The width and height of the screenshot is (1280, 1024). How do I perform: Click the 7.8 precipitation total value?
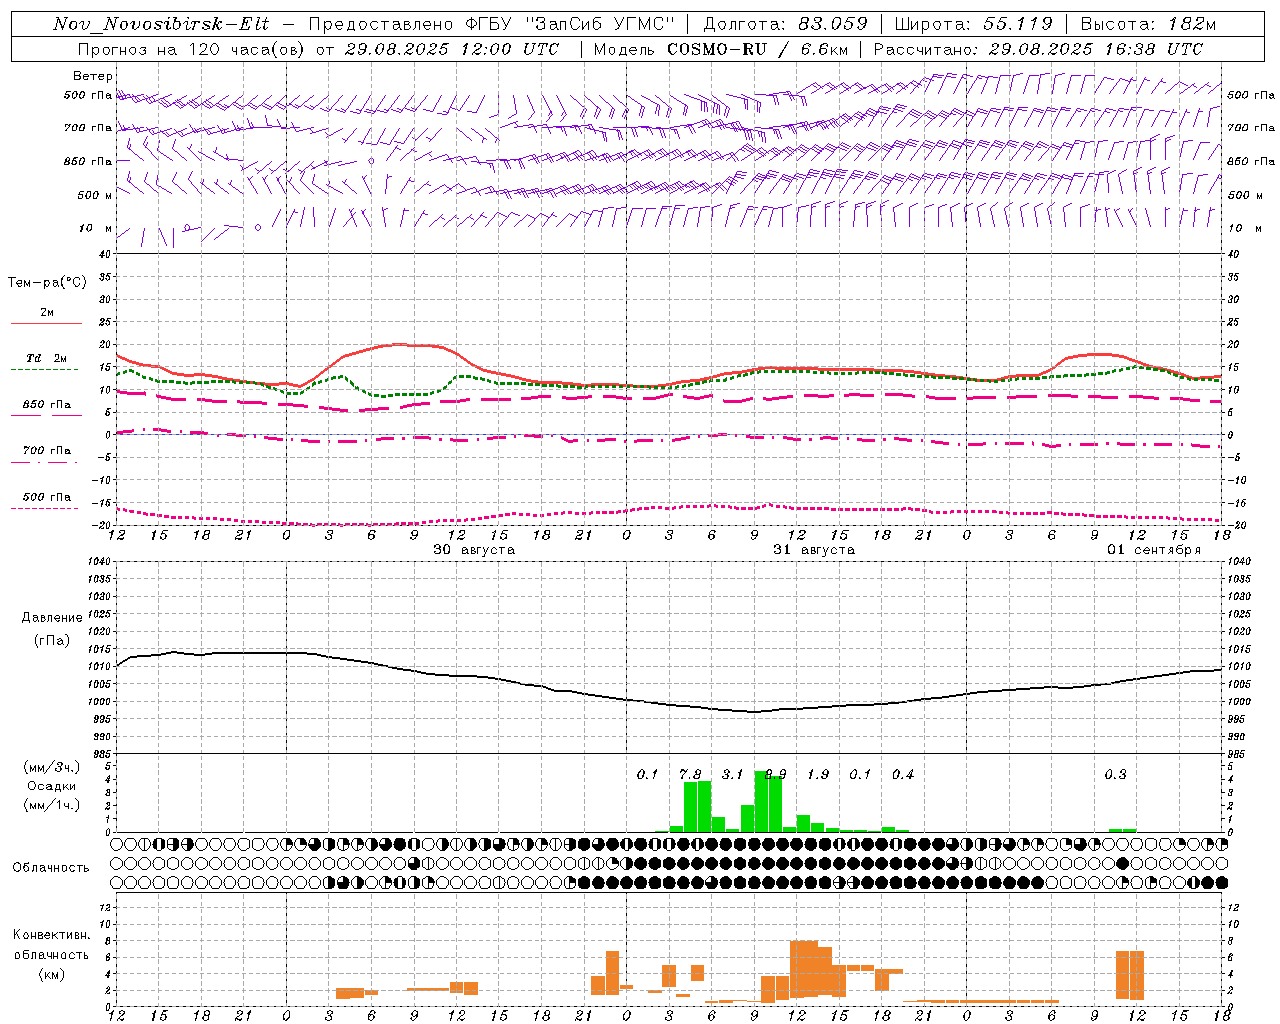pyautogui.click(x=690, y=774)
